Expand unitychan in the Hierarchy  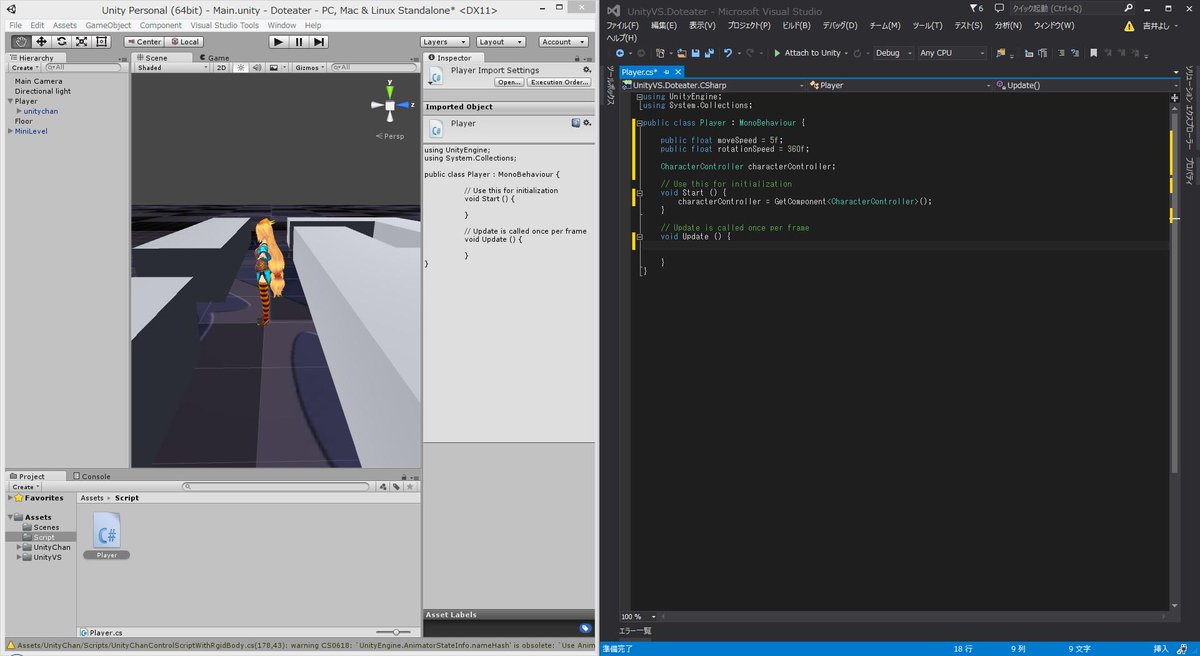(18, 111)
